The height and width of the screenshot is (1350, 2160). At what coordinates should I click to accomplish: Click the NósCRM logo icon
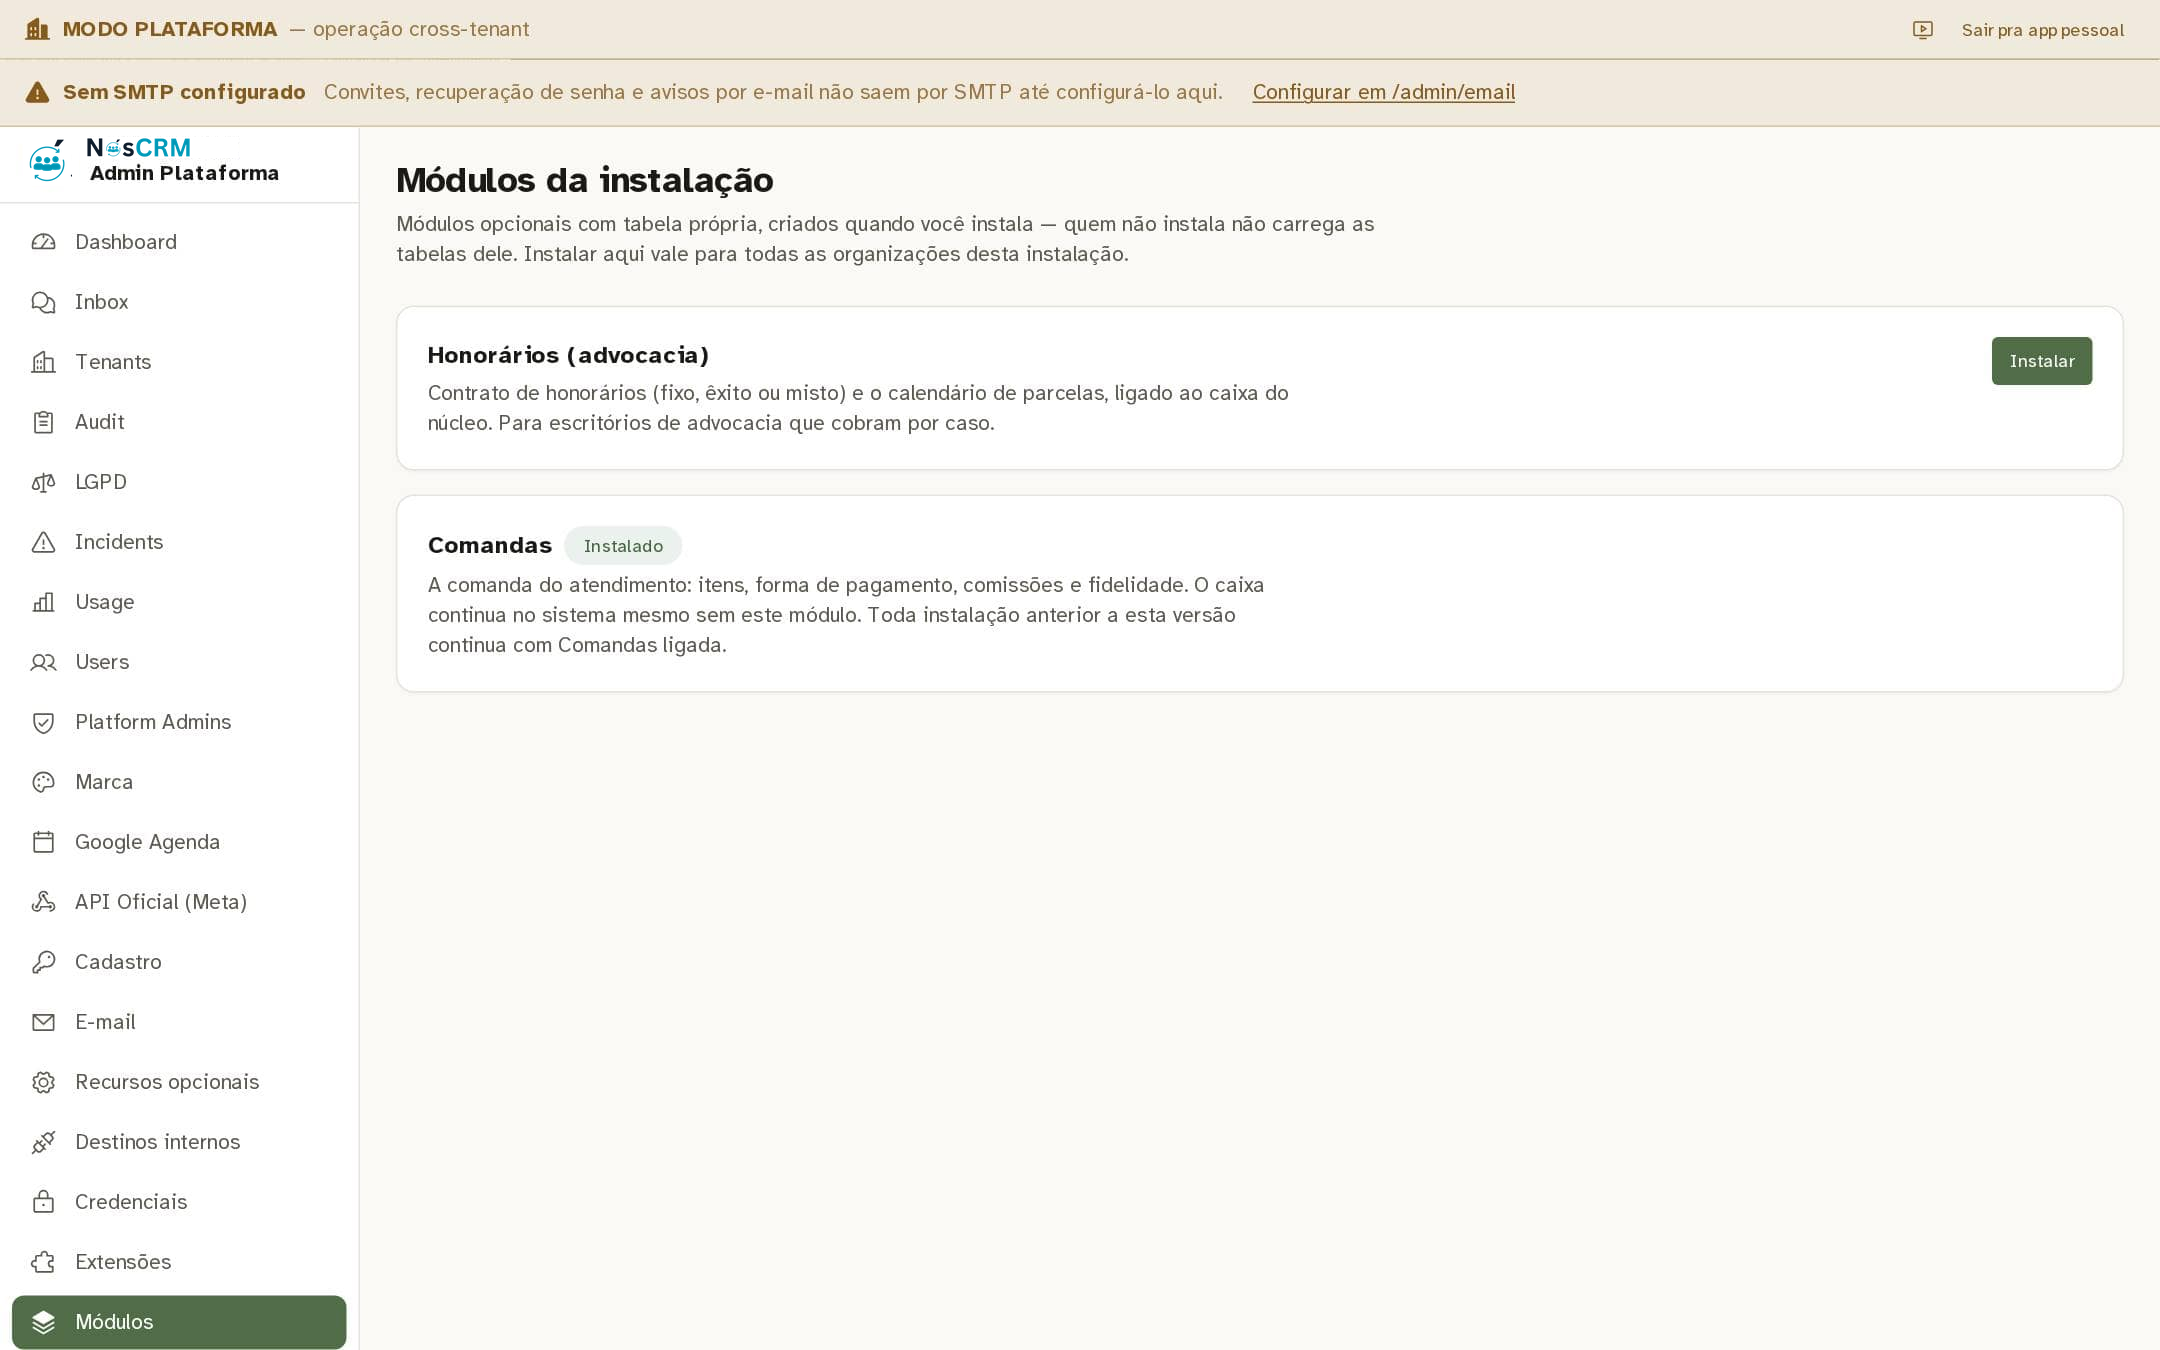pos(47,161)
